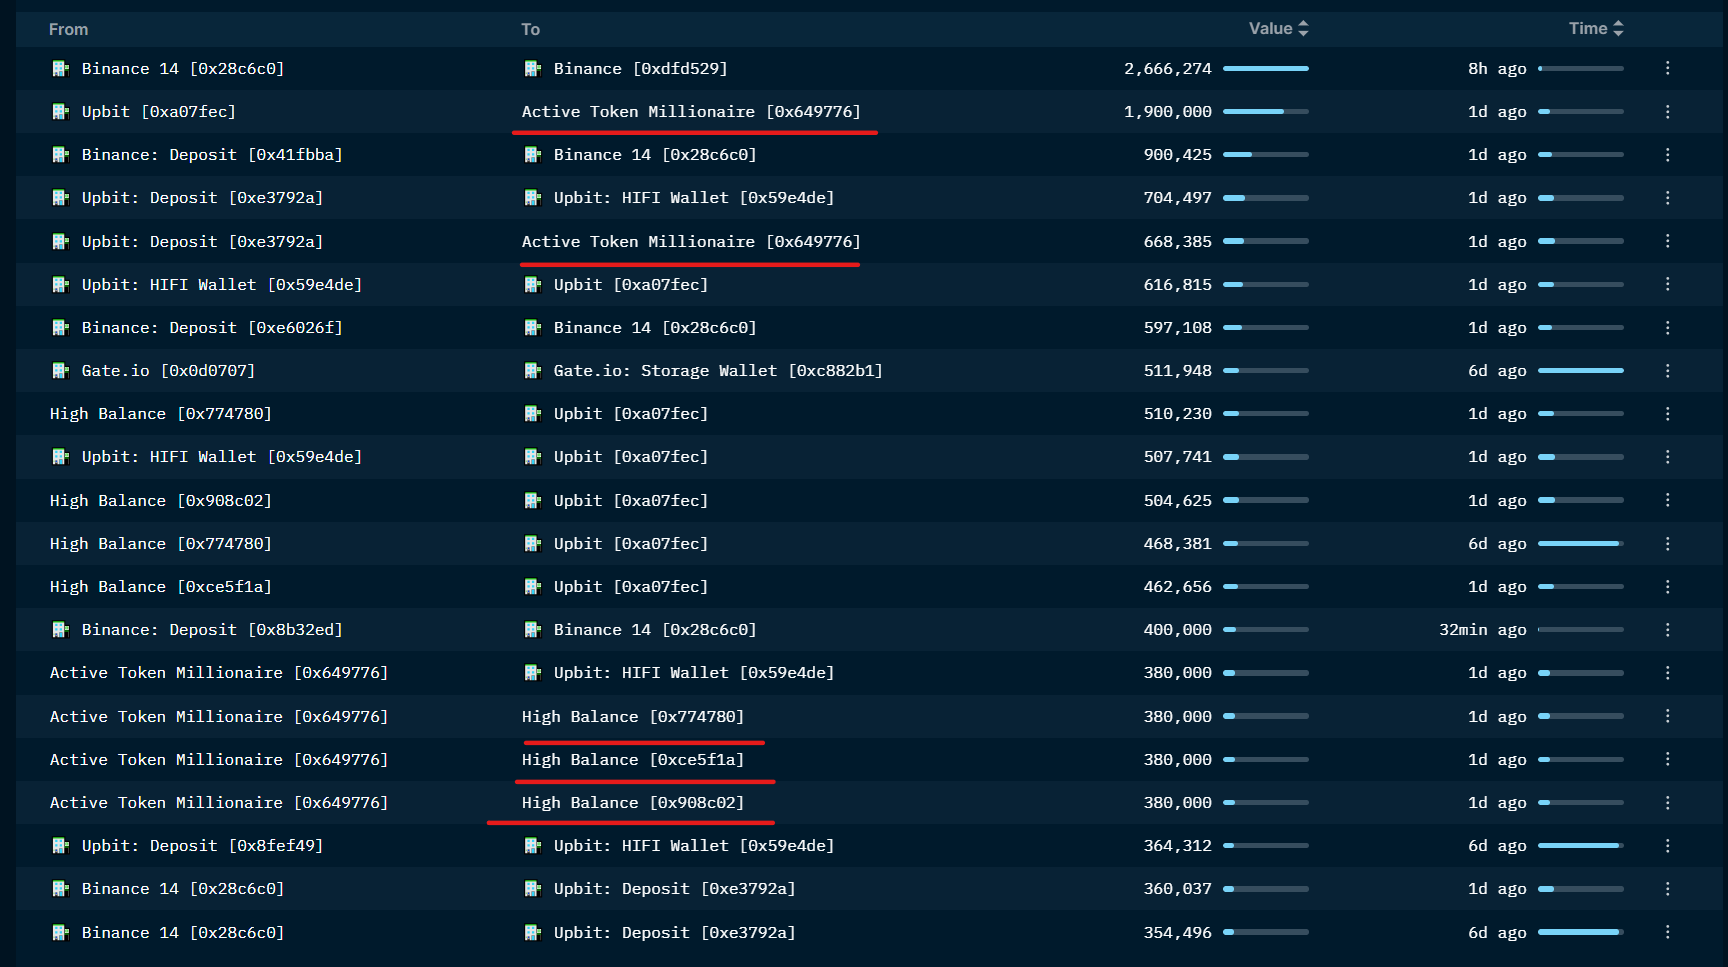Open kebab menu on 400,000 row
1728x967 pixels.
click(x=1667, y=630)
